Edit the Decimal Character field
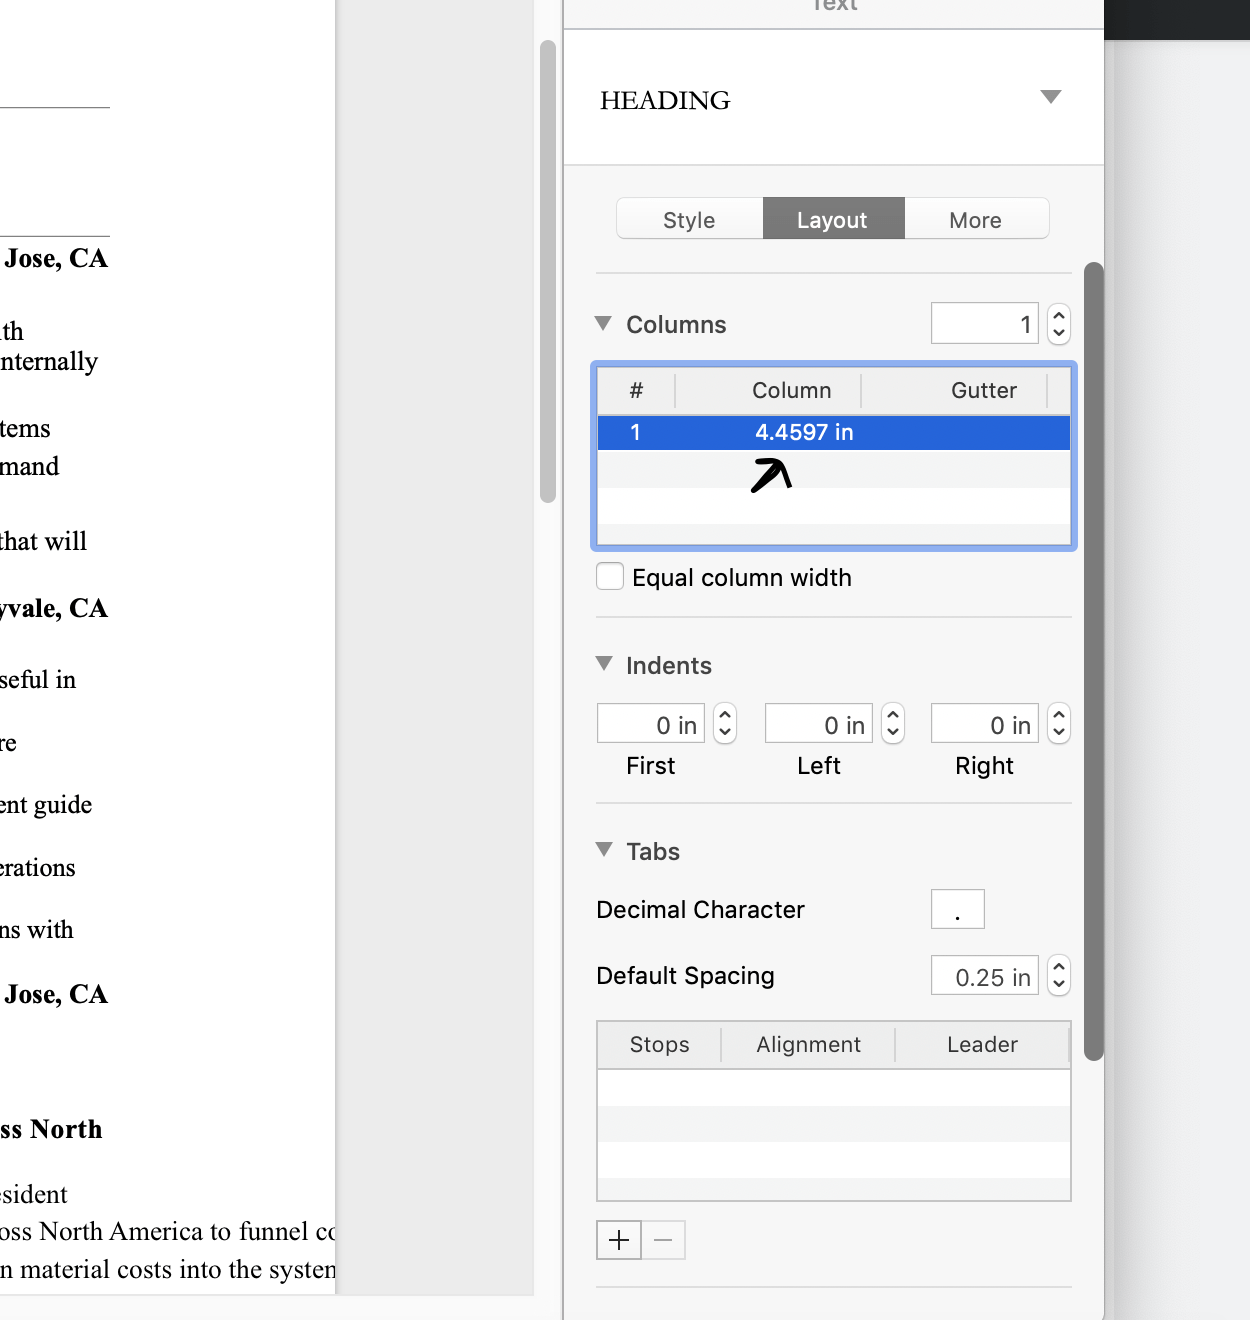This screenshot has height=1320, width=1250. pyautogui.click(x=957, y=909)
